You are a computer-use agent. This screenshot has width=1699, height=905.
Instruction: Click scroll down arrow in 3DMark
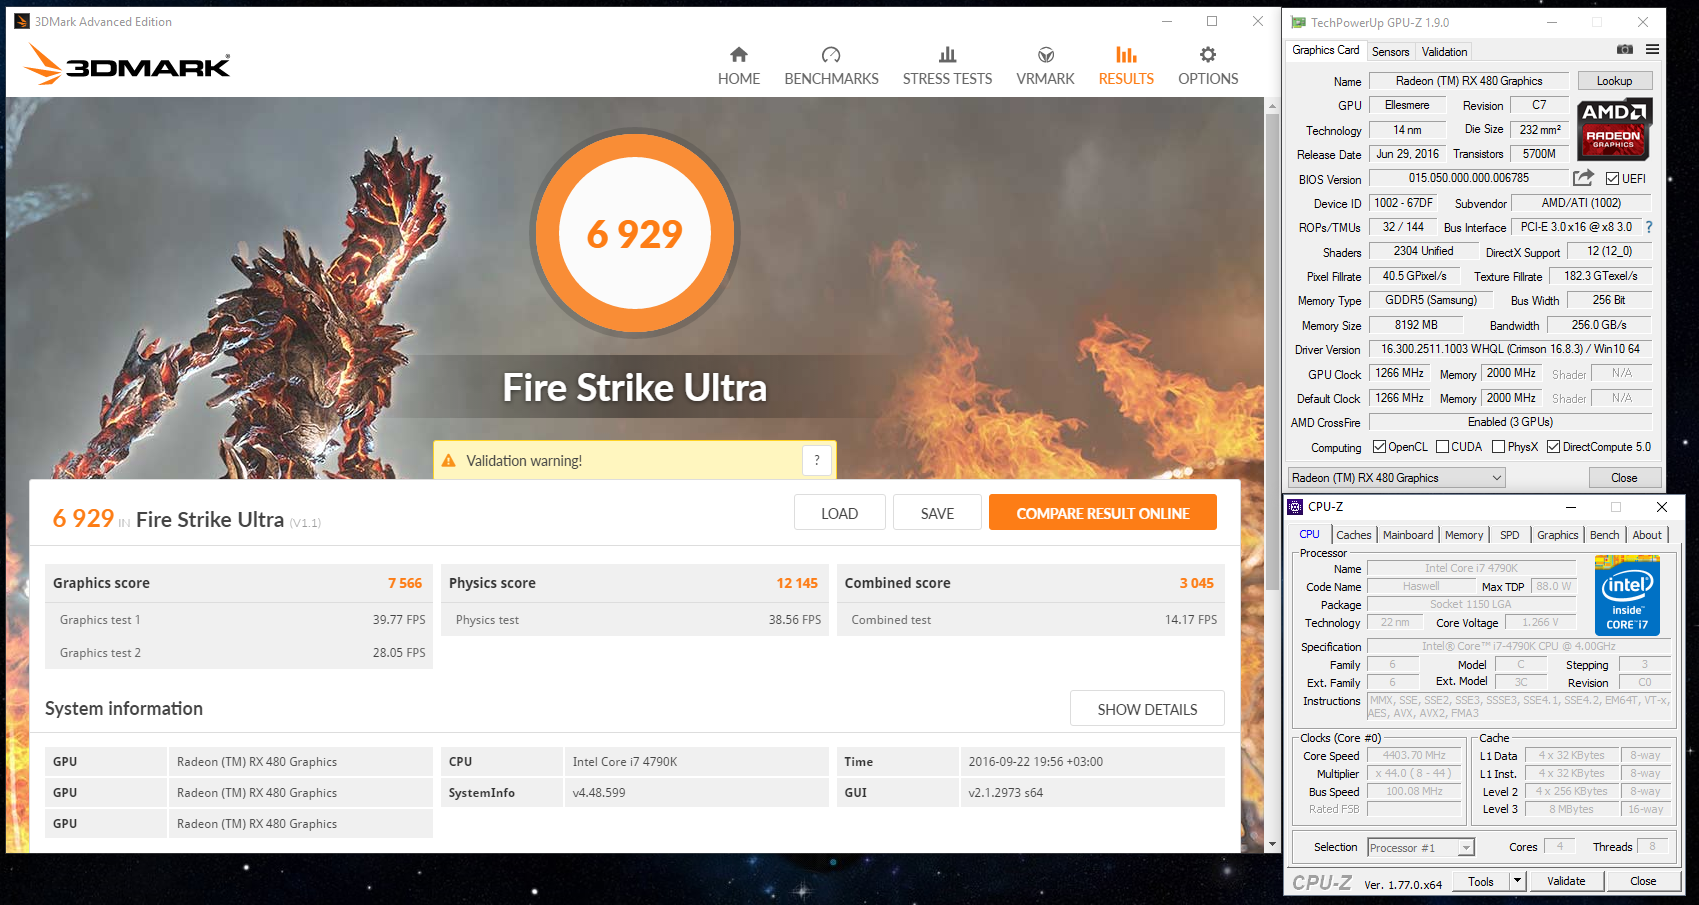click(x=1272, y=844)
